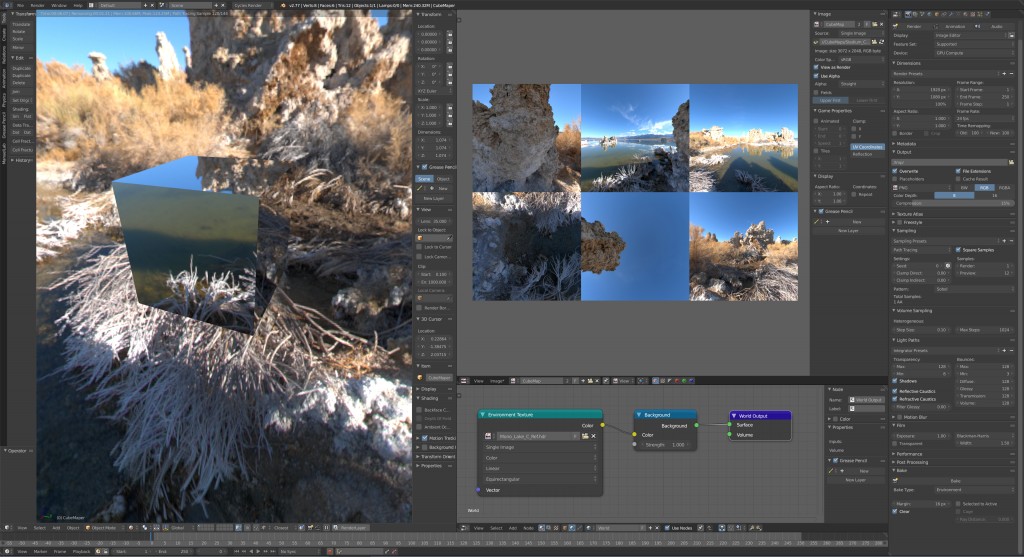Select grease pencil draw icon in Node sidebar
The image size is (1024, 557).
pos(832,471)
